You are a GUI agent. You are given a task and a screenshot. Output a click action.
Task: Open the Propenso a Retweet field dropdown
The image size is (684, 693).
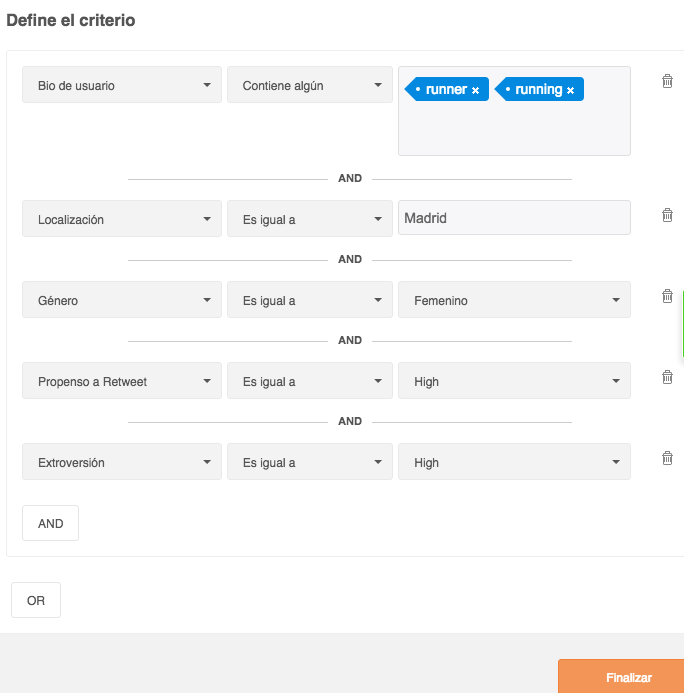pos(122,381)
